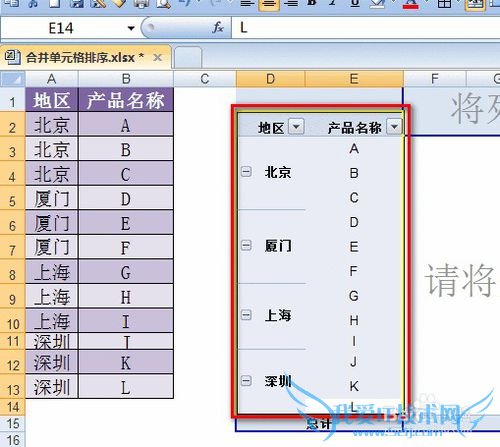Click the 厦门 label in pivot table
The height and width of the screenshot is (447, 500).
278,246
